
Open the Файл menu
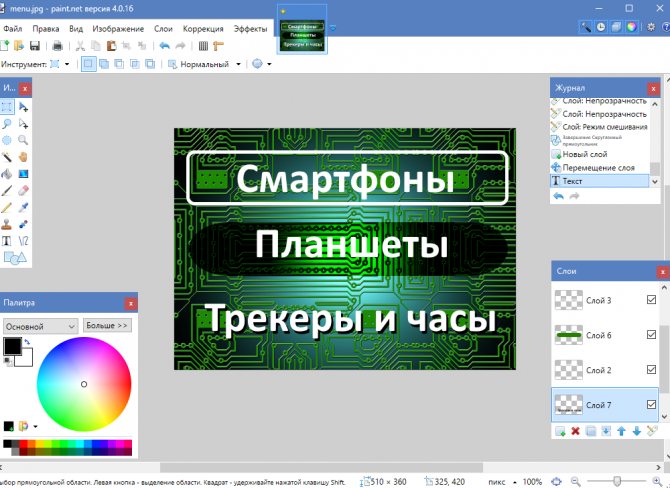pyautogui.click(x=13, y=29)
